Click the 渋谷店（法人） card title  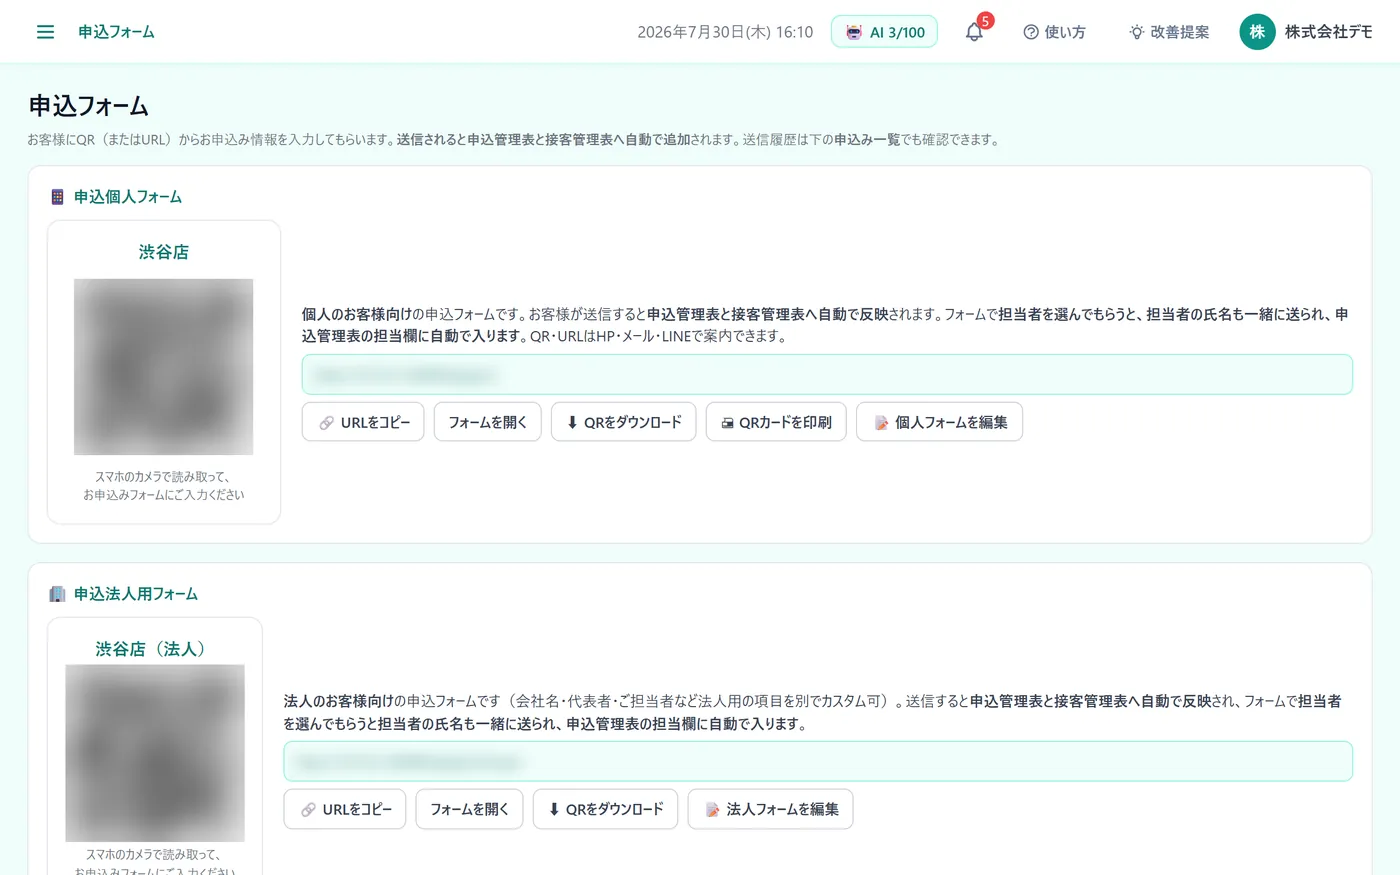(155, 649)
